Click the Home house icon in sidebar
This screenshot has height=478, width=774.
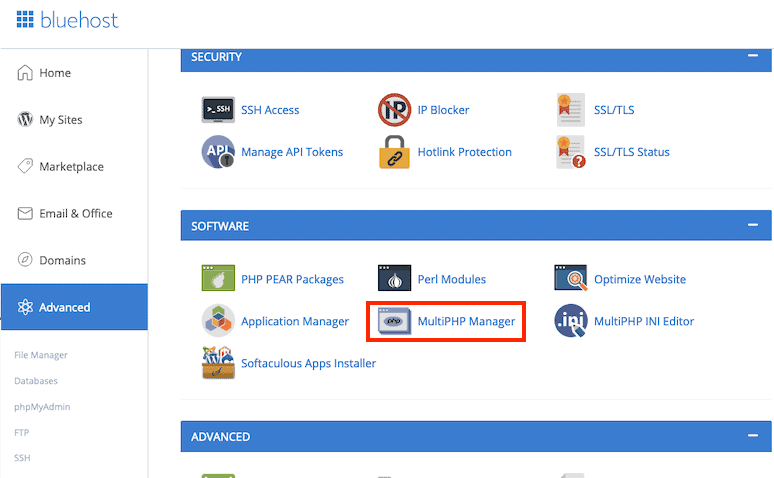click(x=25, y=73)
